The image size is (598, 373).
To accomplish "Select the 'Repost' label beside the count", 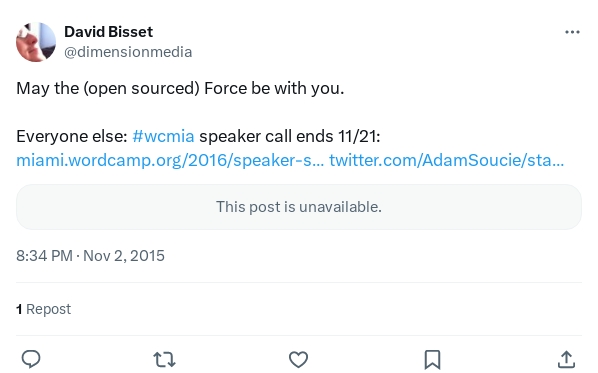I will coord(48,309).
